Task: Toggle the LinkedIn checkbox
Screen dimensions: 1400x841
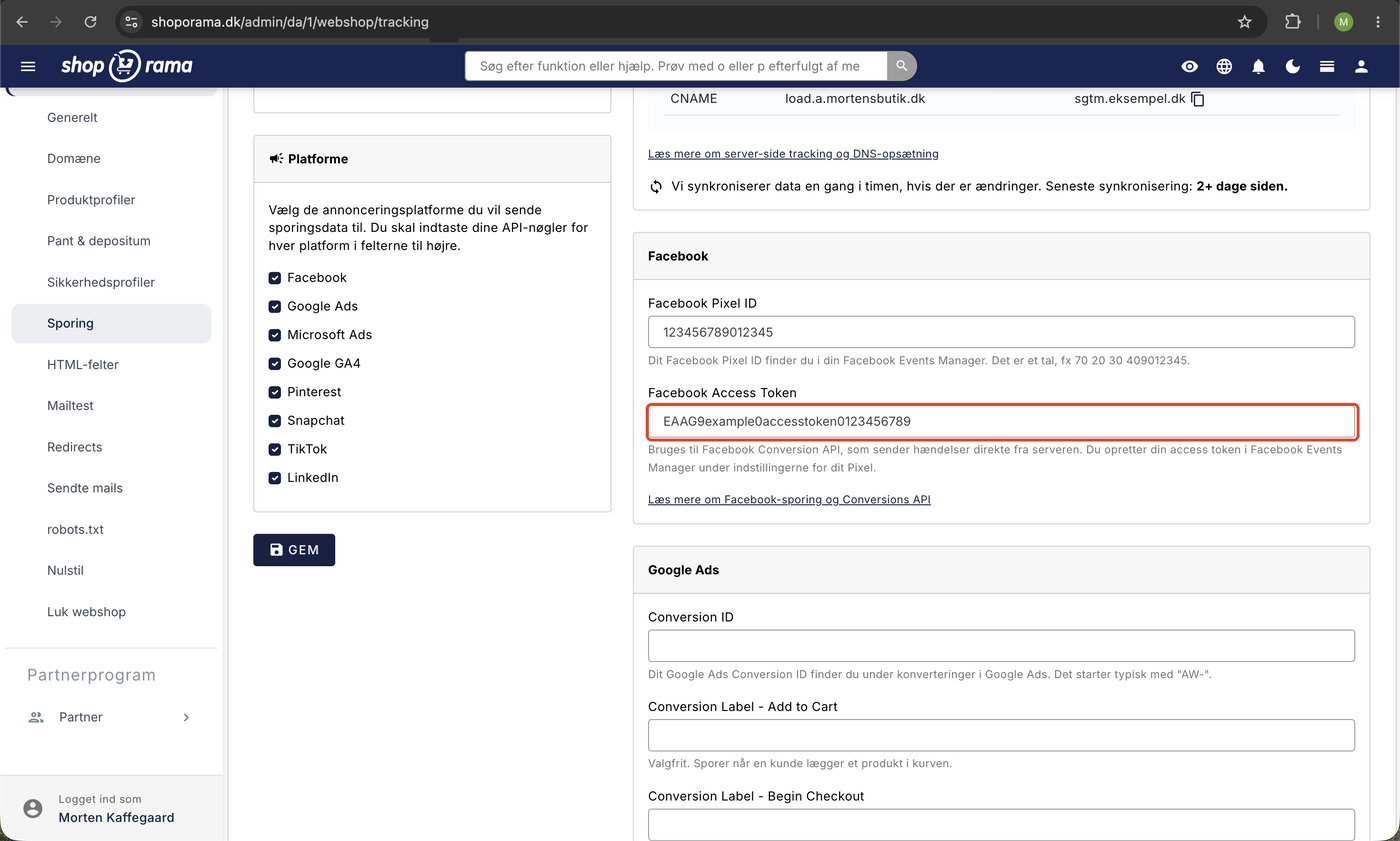Action: point(274,477)
